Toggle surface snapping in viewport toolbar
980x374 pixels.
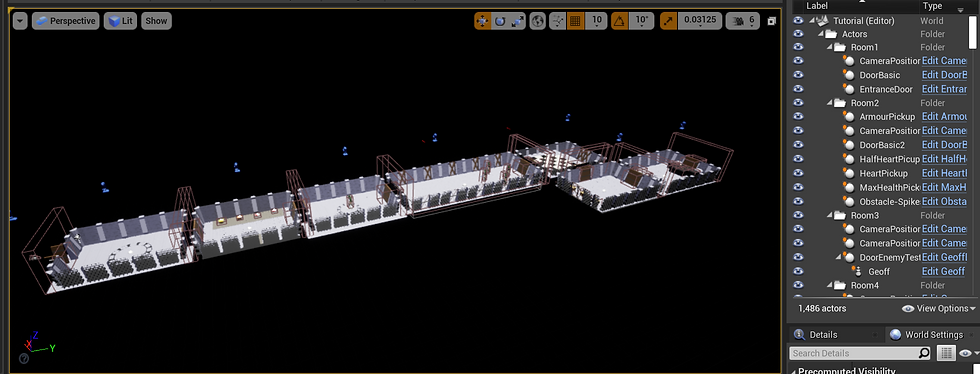(x=558, y=21)
